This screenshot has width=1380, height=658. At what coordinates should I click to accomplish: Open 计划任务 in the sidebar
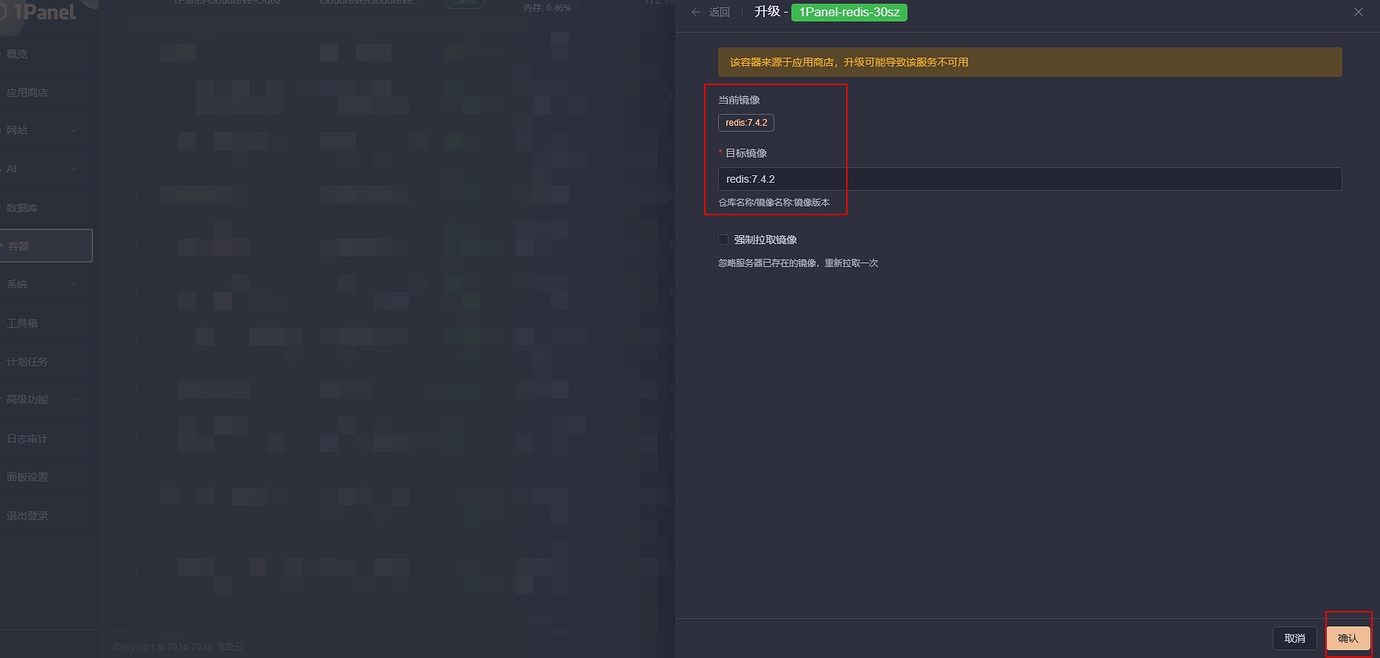tap(27, 362)
